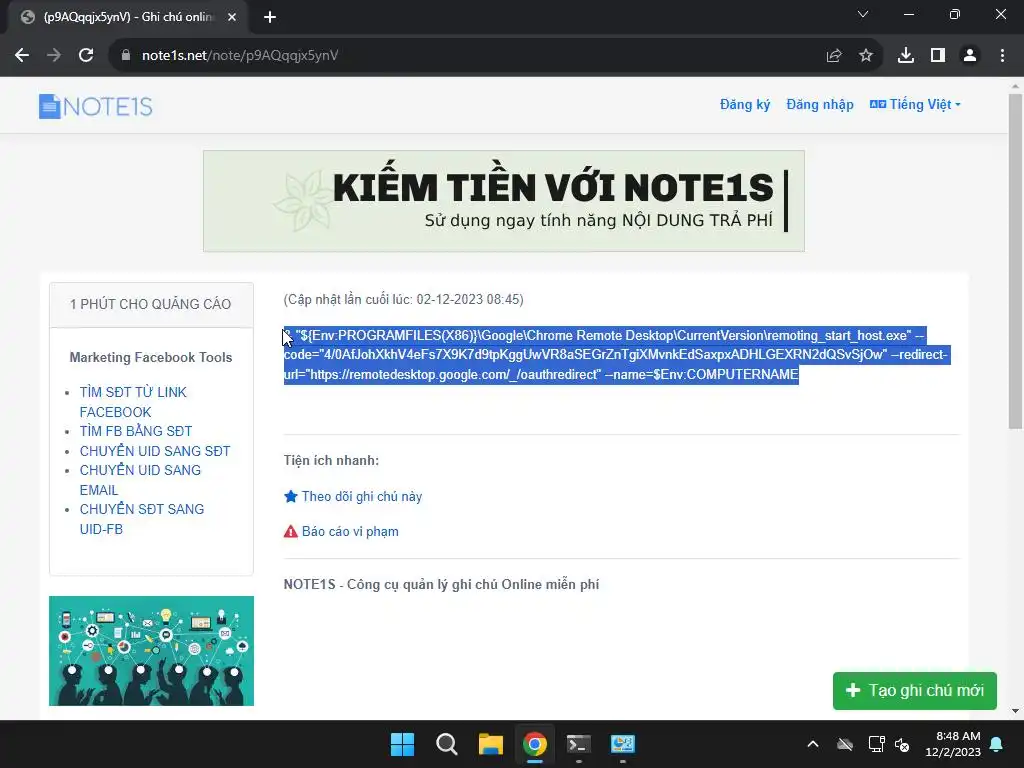Show hidden system tray icons

point(813,744)
